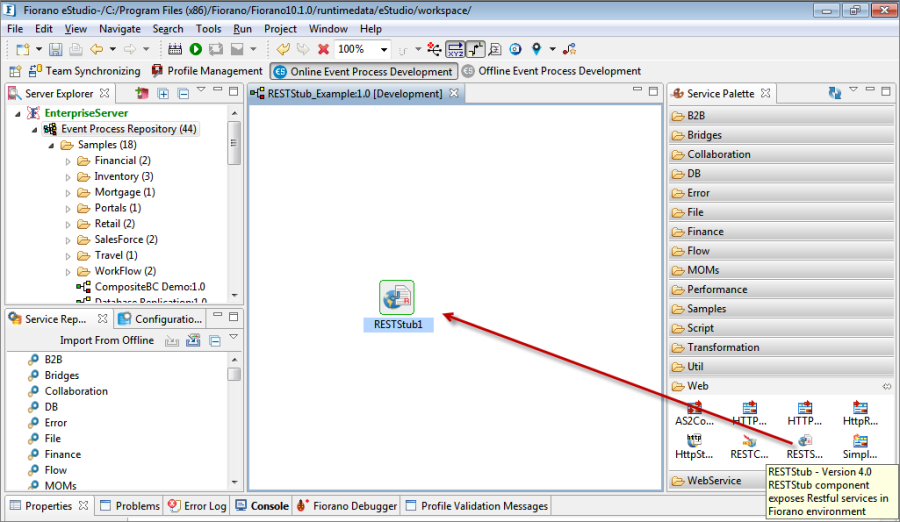This screenshot has width=900, height=522.
Task: Open the zoom 100% dropdown
Action: coord(384,49)
